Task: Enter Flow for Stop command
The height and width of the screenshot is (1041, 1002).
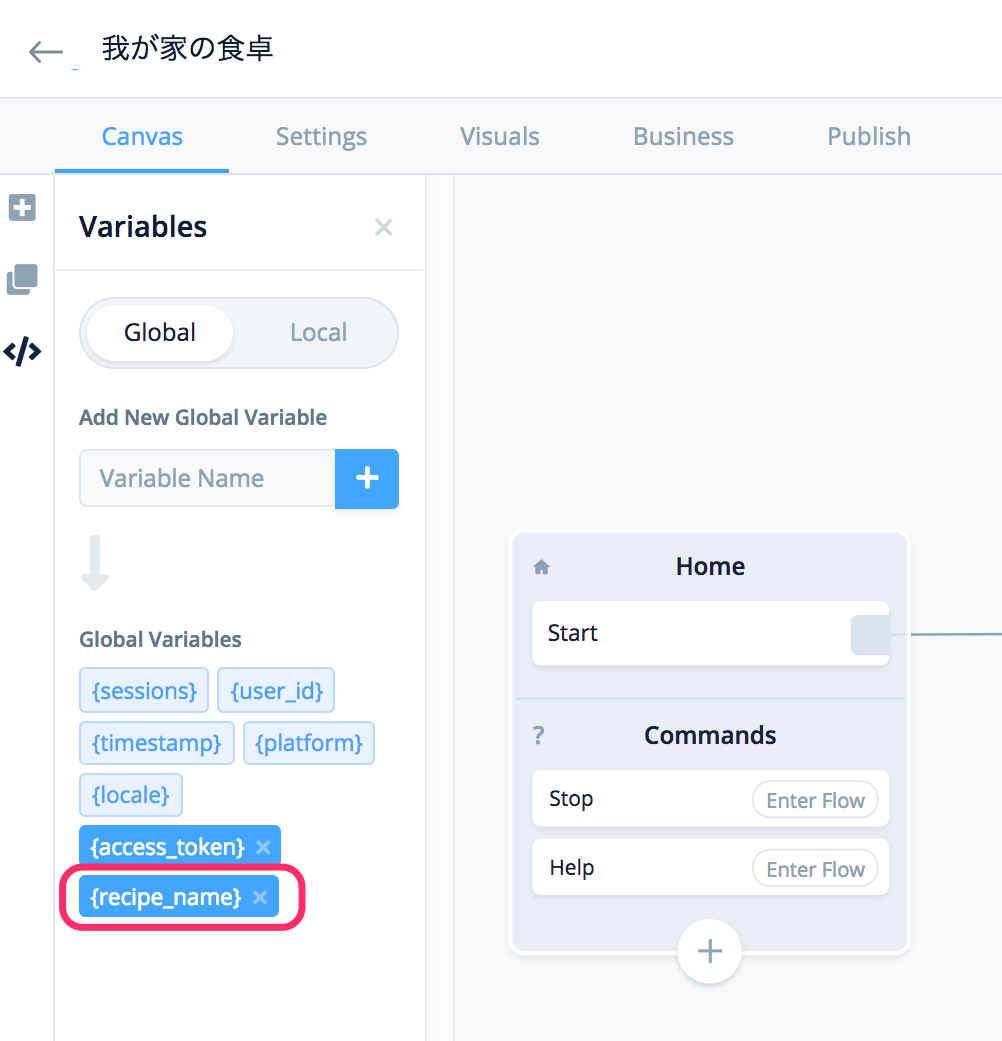Action: [x=815, y=800]
